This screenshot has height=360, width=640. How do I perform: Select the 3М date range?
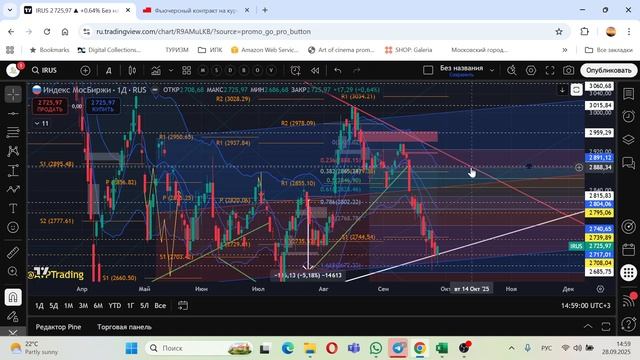click(x=83, y=305)
